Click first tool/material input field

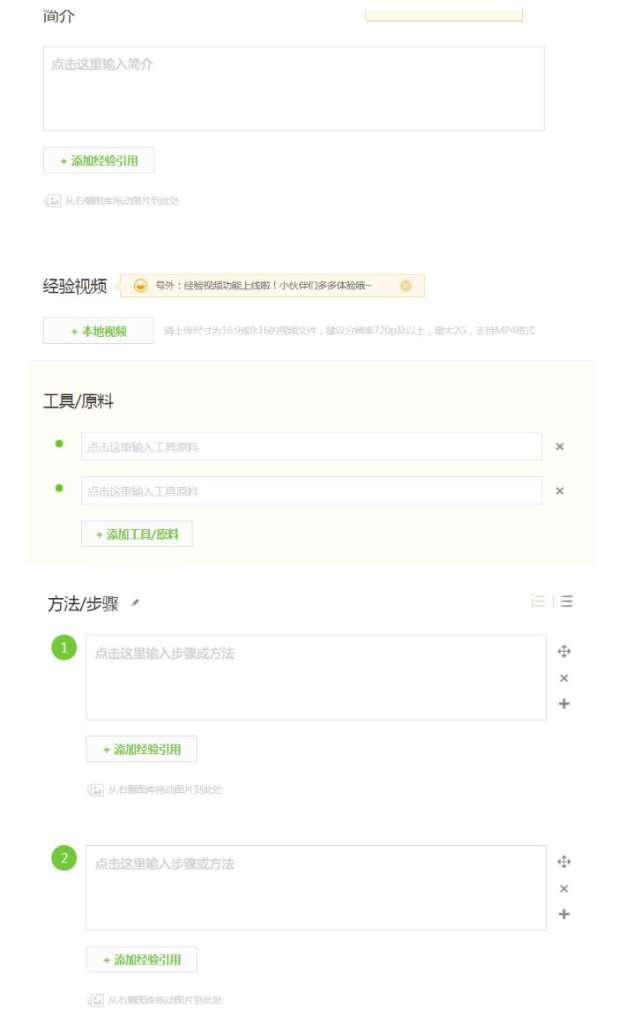click(x=311, y=447)
